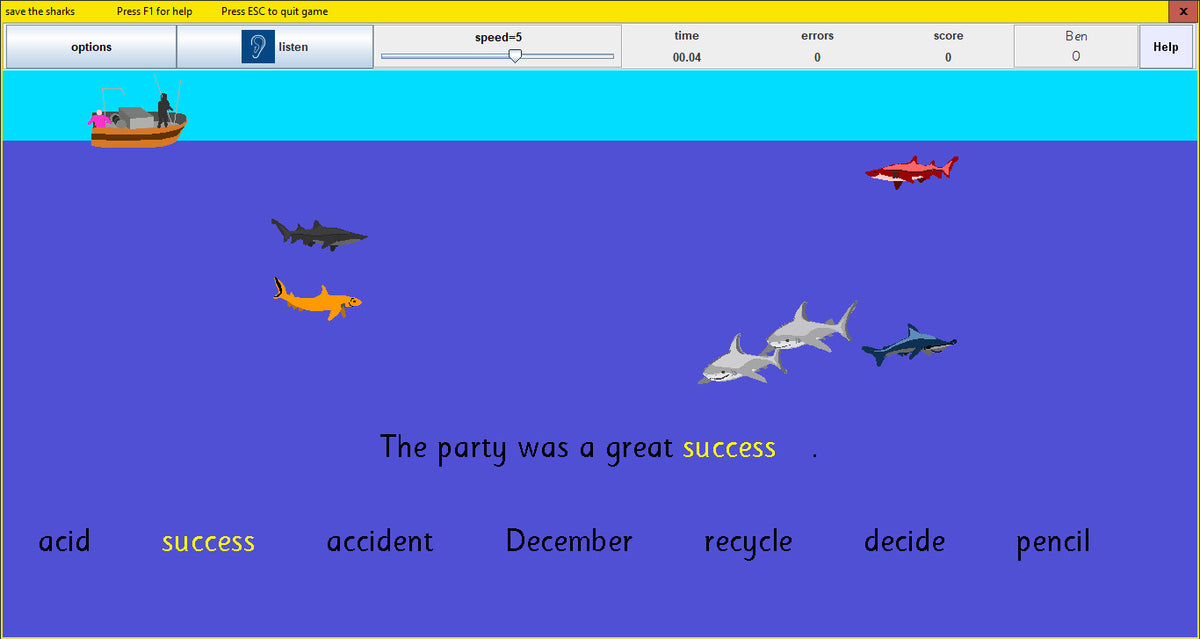
Task: Choose the word pencil
Action: point(1053,543)
